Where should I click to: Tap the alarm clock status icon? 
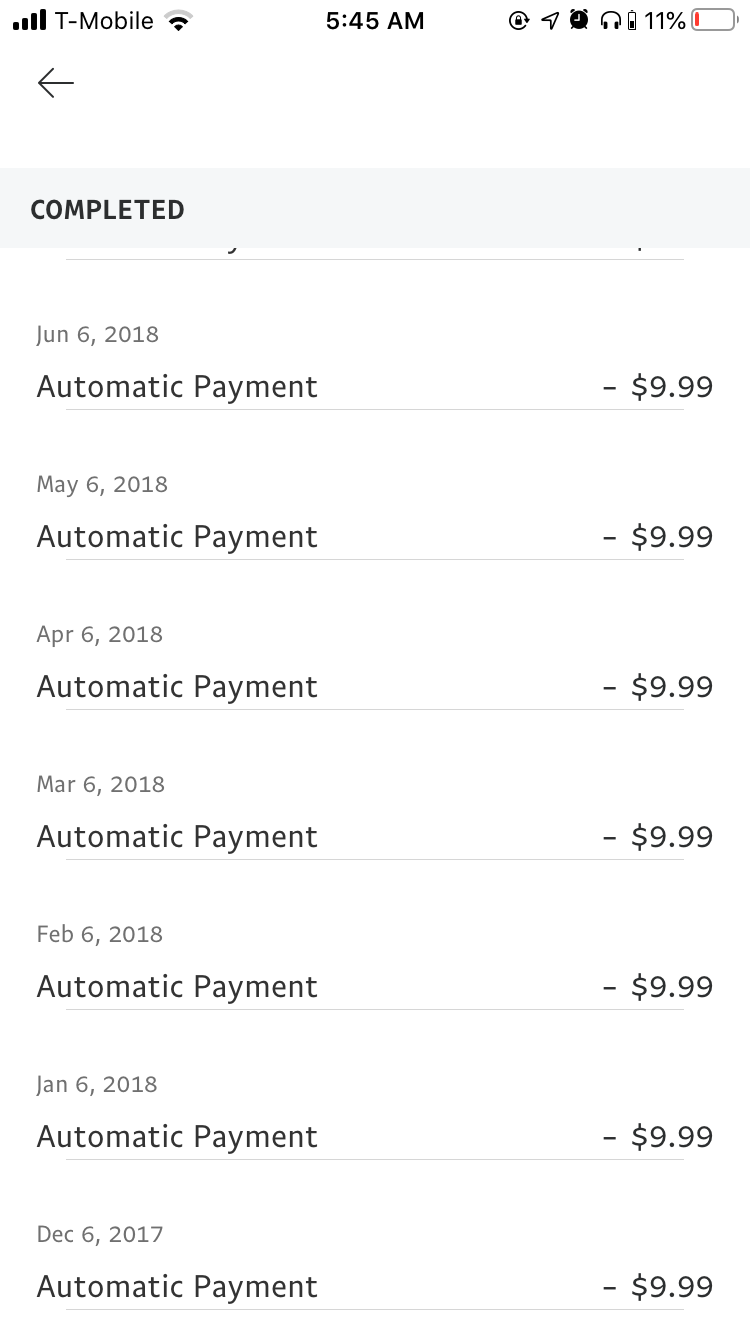579,20
